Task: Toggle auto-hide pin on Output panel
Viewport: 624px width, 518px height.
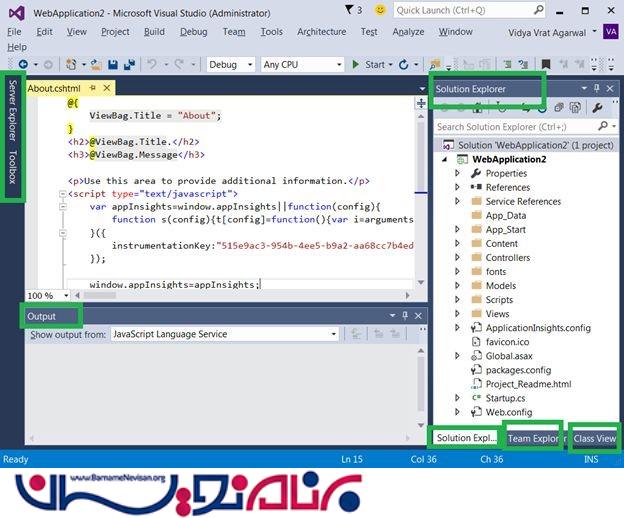Action: click(x=406, y=316)
